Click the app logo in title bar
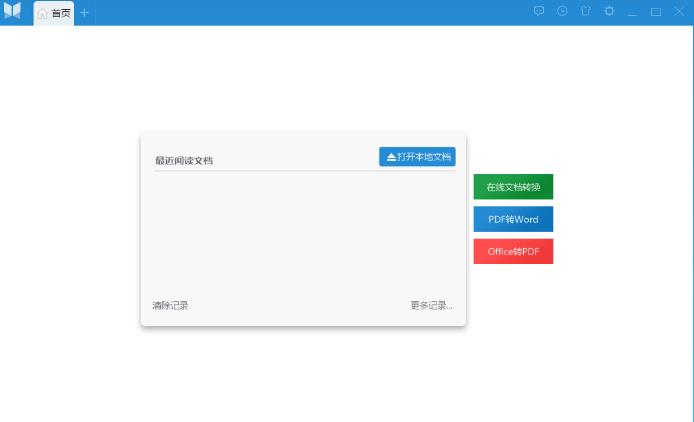The width and height of the screenshot is (694, 422). tap(12, 11)
